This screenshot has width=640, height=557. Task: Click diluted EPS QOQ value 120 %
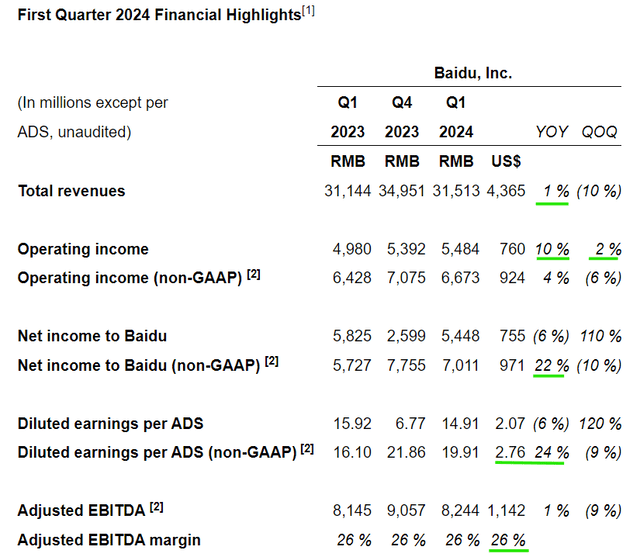tap(600, 424)
